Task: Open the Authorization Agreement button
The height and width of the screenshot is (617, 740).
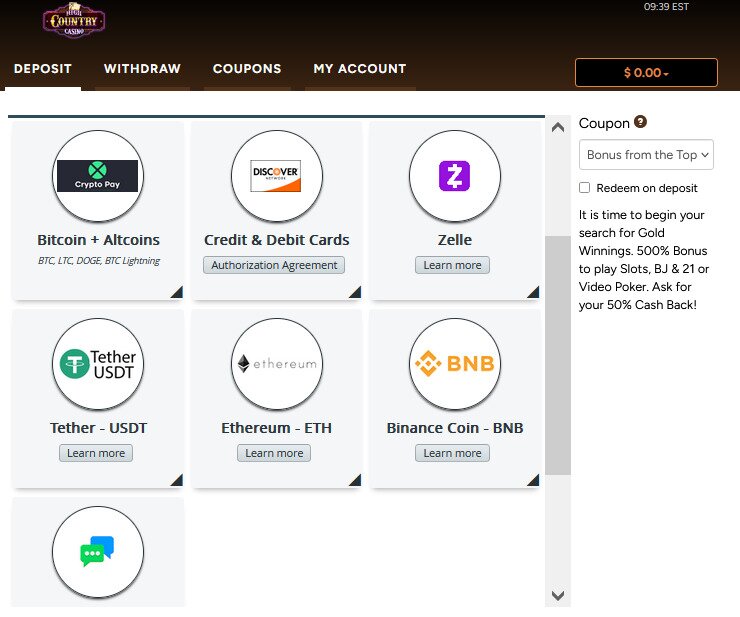Action: point(274,265)
